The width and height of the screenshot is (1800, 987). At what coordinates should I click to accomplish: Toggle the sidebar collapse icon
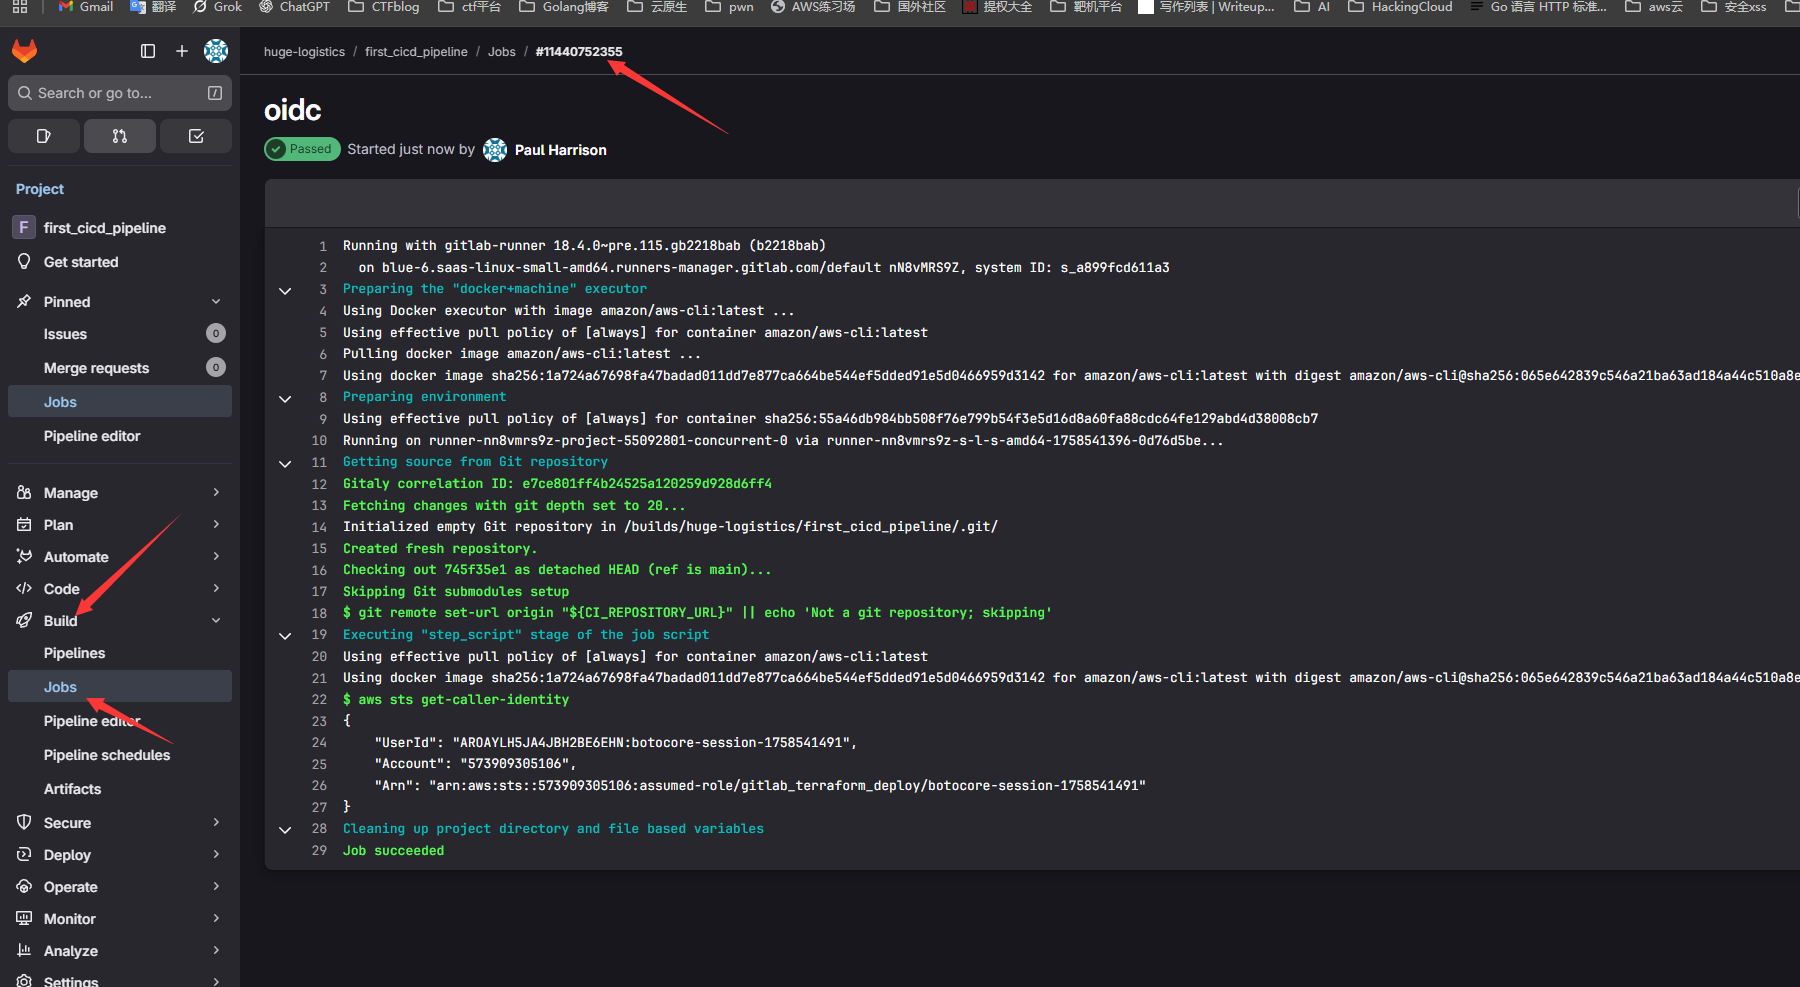(x=148, y=51)
